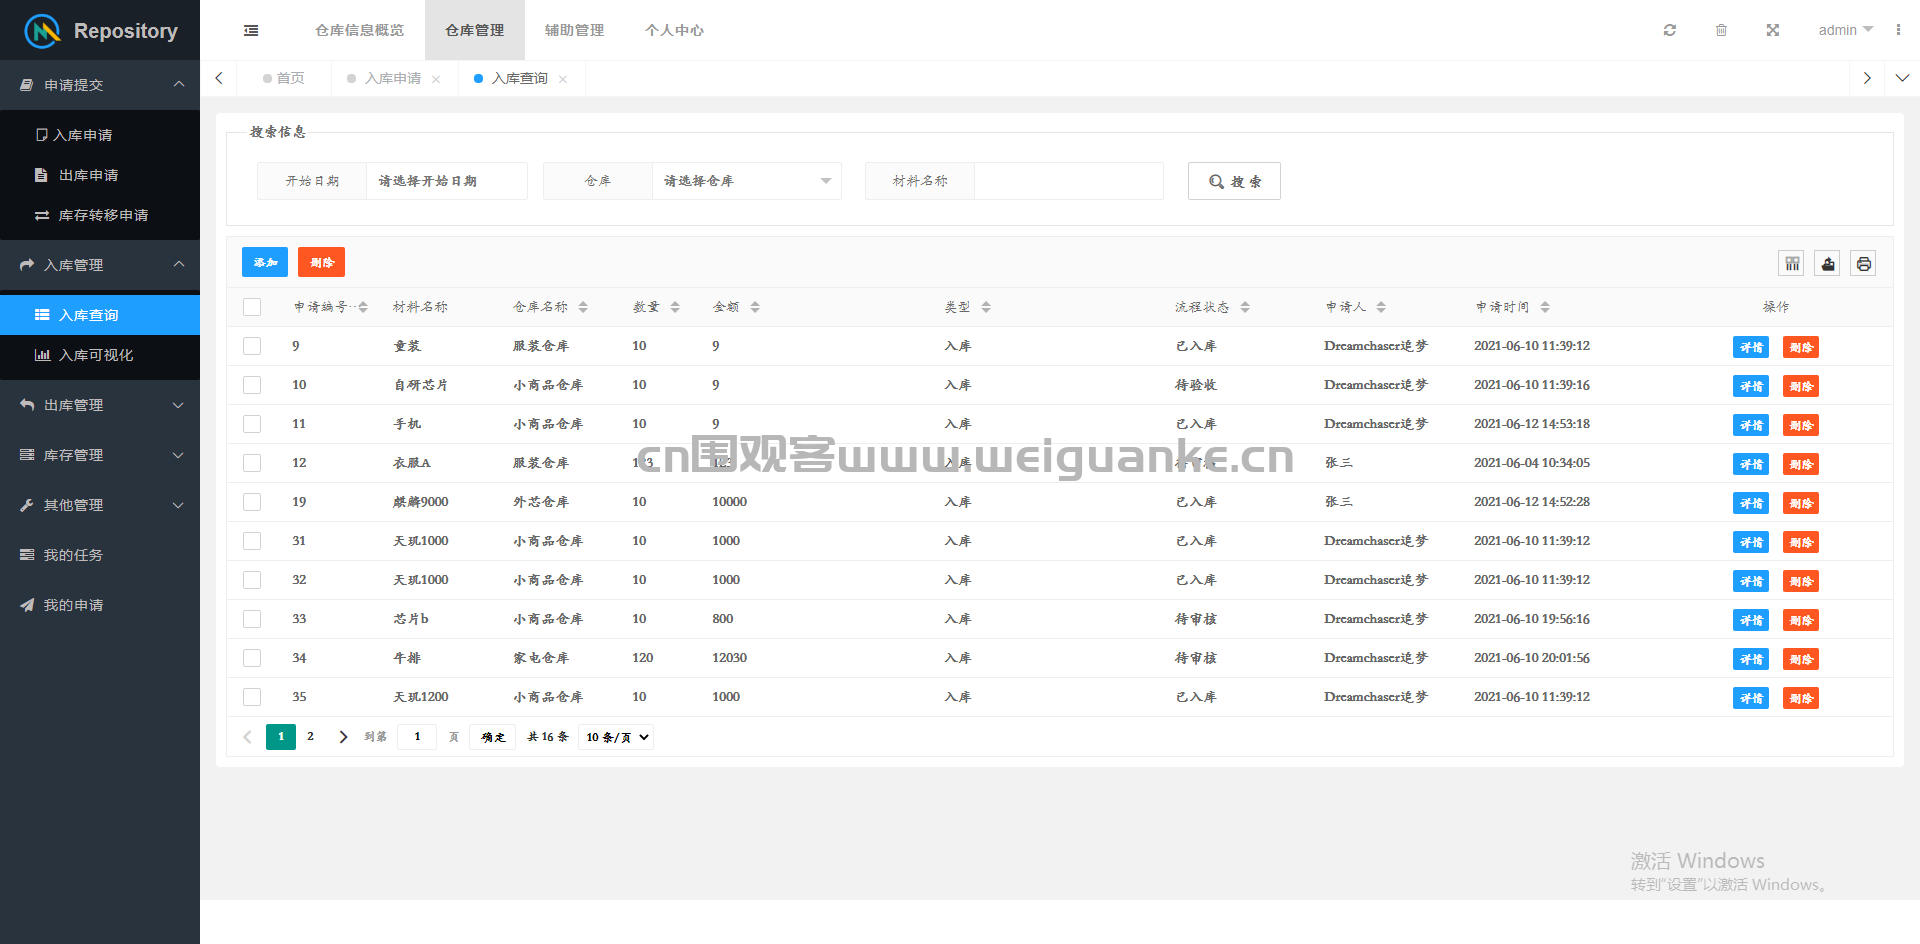1920x944 pixels.
Task: Toggle the select-all header checkbox
Action: [x=252, y=307]
